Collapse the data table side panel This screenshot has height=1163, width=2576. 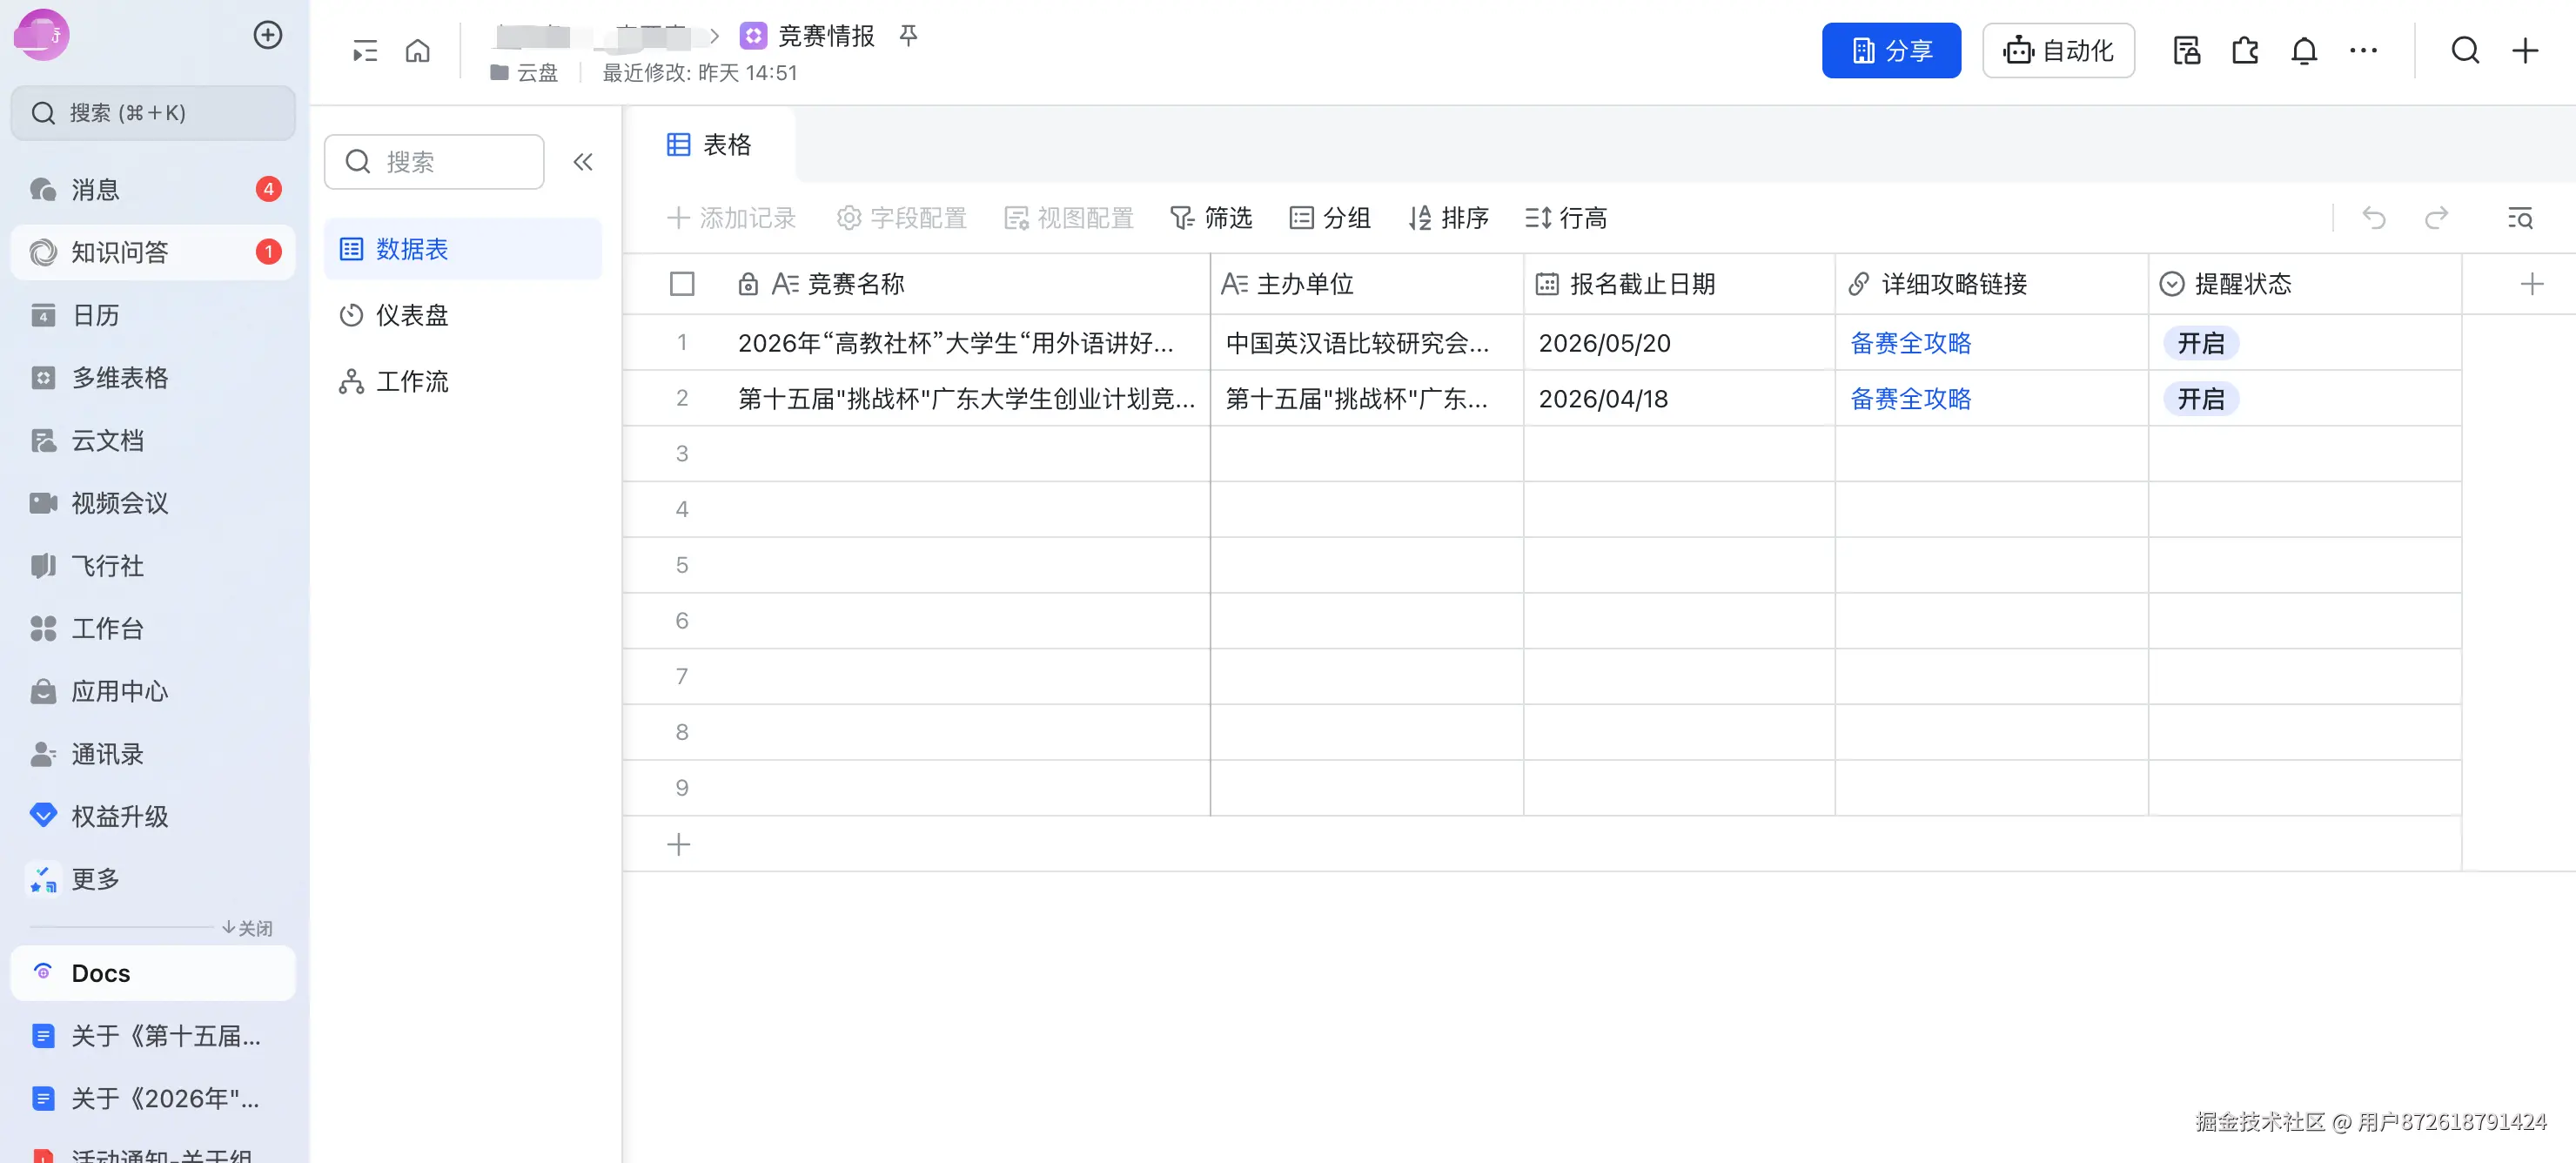583,162
